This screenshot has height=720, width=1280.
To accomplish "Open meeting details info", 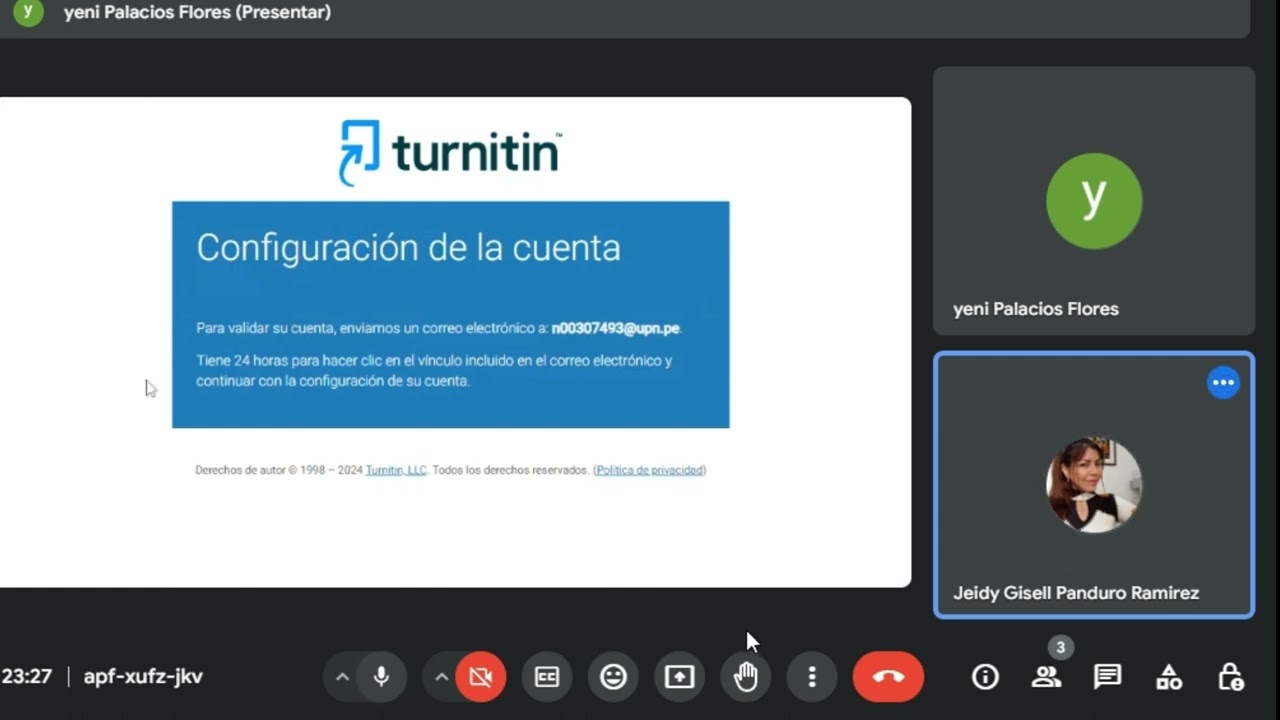I will tap(985, 677).
